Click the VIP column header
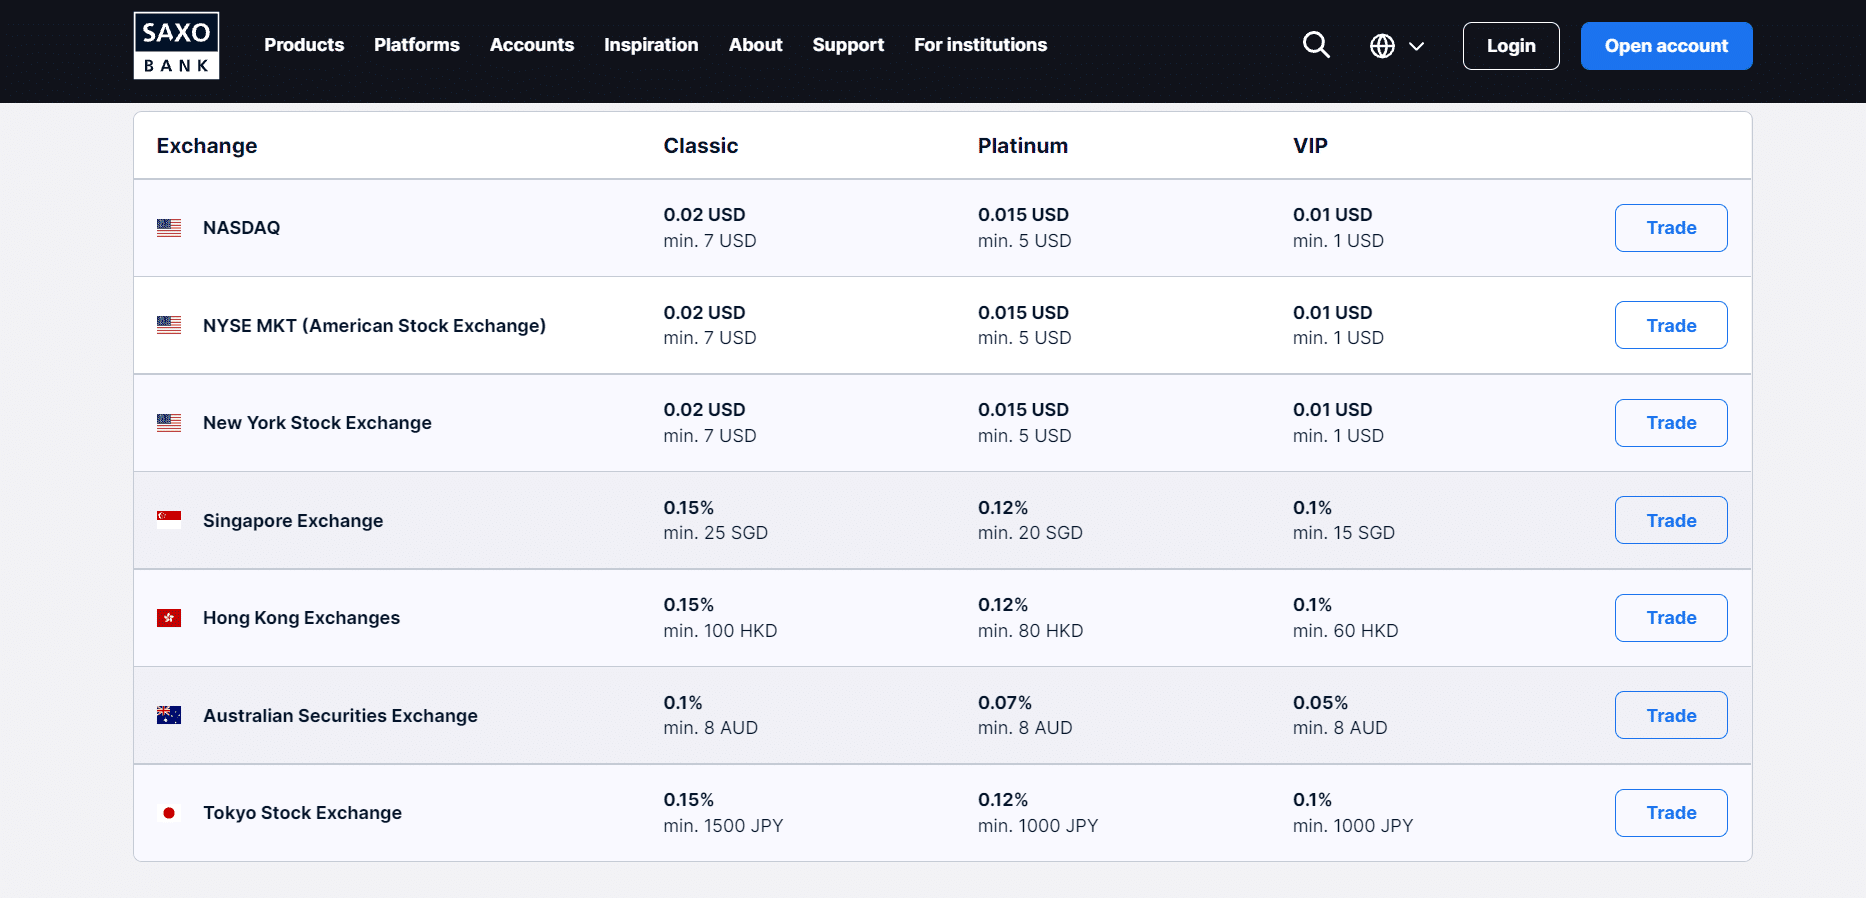Screen dimensions: 1866x898 (x=1310, y=146)
